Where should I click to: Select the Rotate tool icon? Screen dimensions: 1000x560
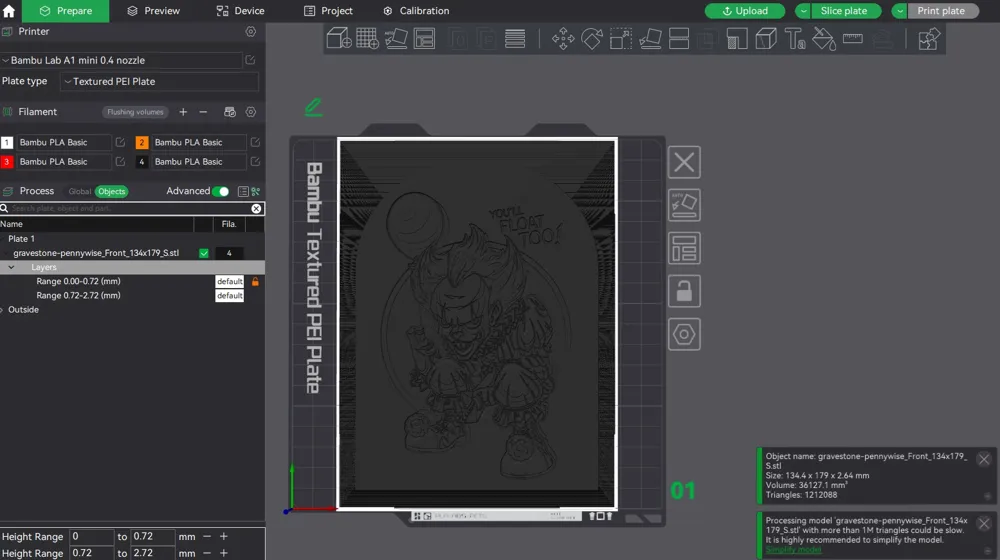point(592,38)
